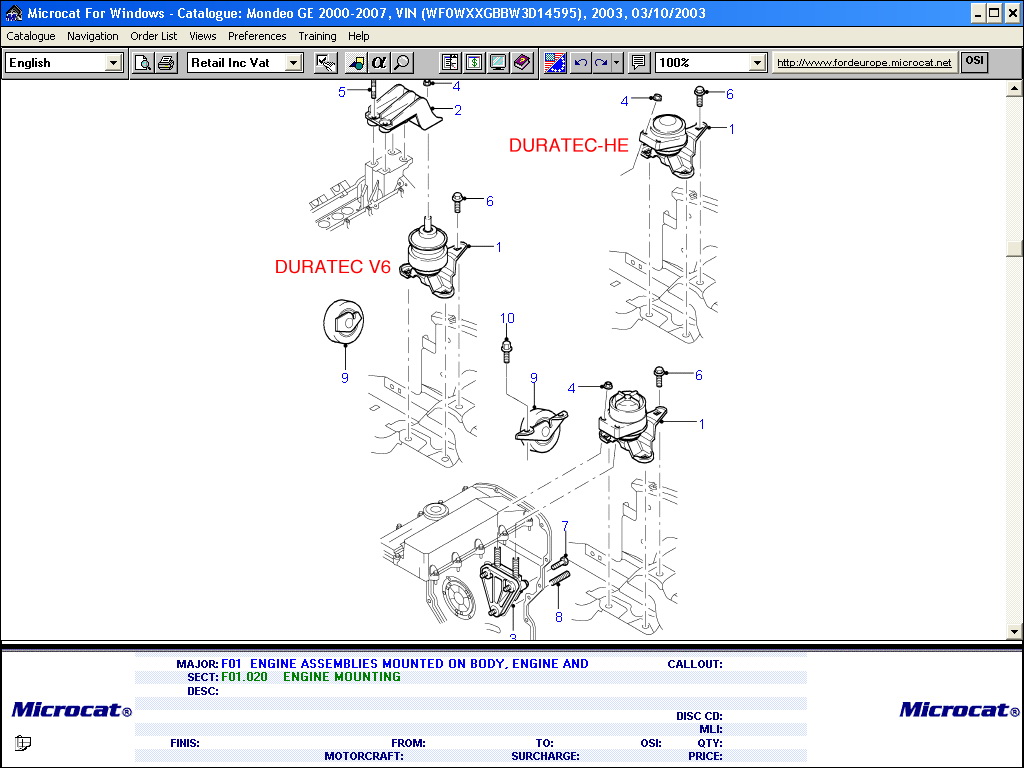Image resolution: width=1024 pixels, height=768 pixels.
Task: Click the flags language icon
Action: 555,63
